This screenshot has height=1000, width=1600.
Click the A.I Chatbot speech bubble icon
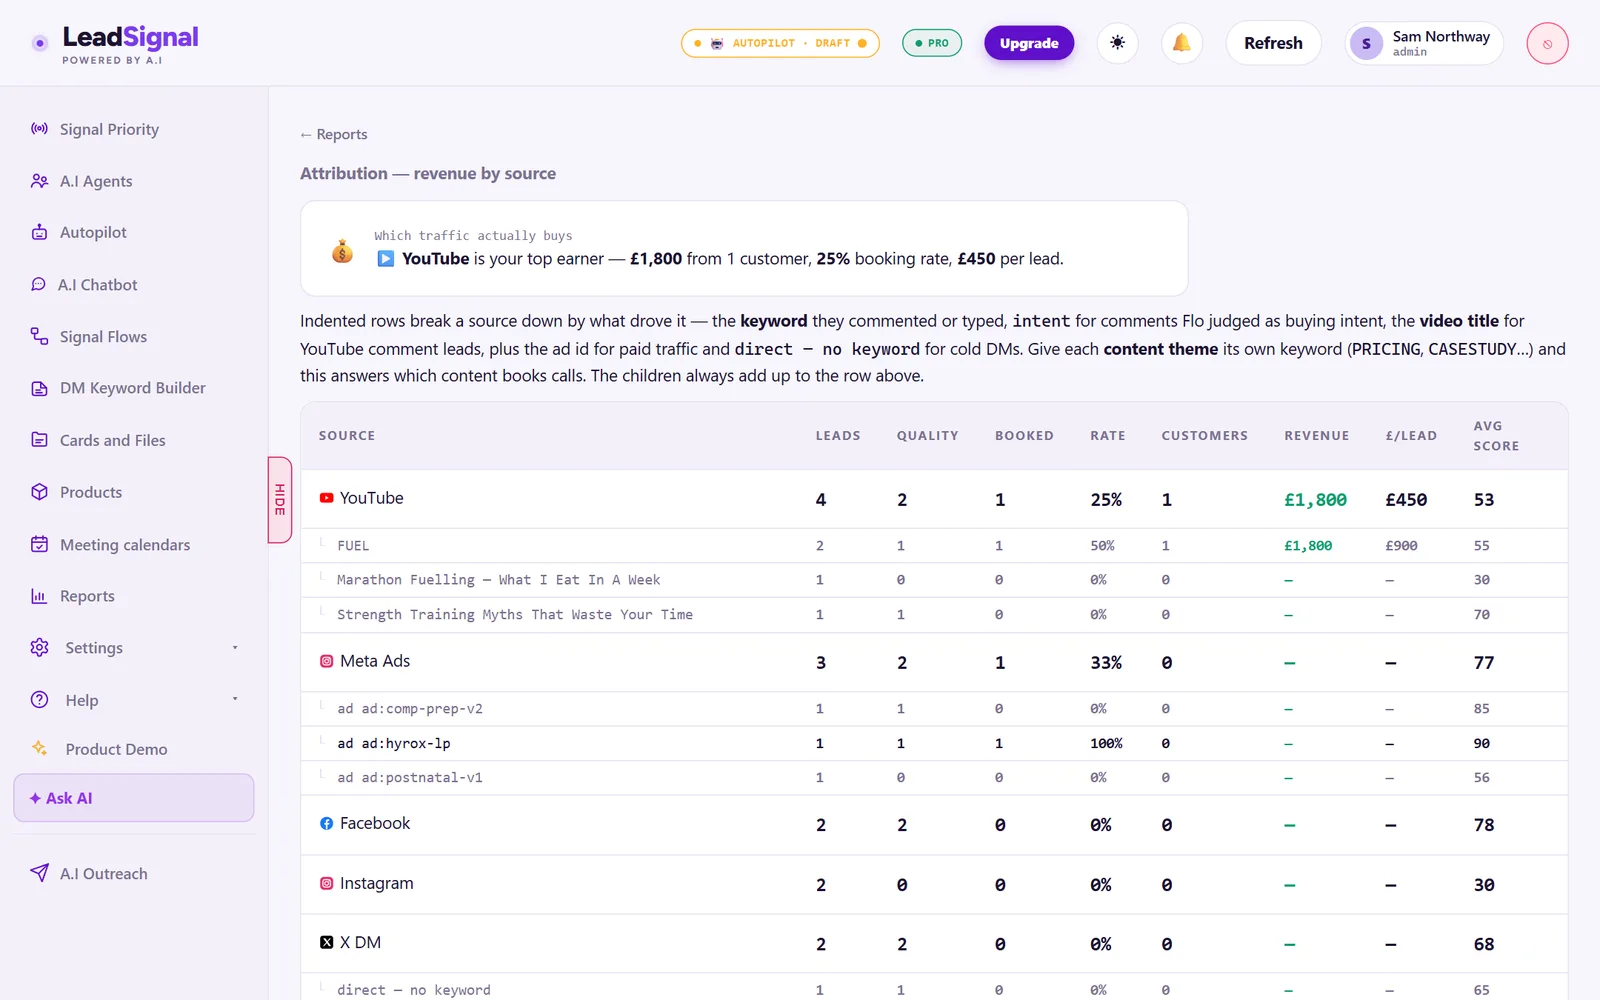pyautogui.click(x=38, y=284)
